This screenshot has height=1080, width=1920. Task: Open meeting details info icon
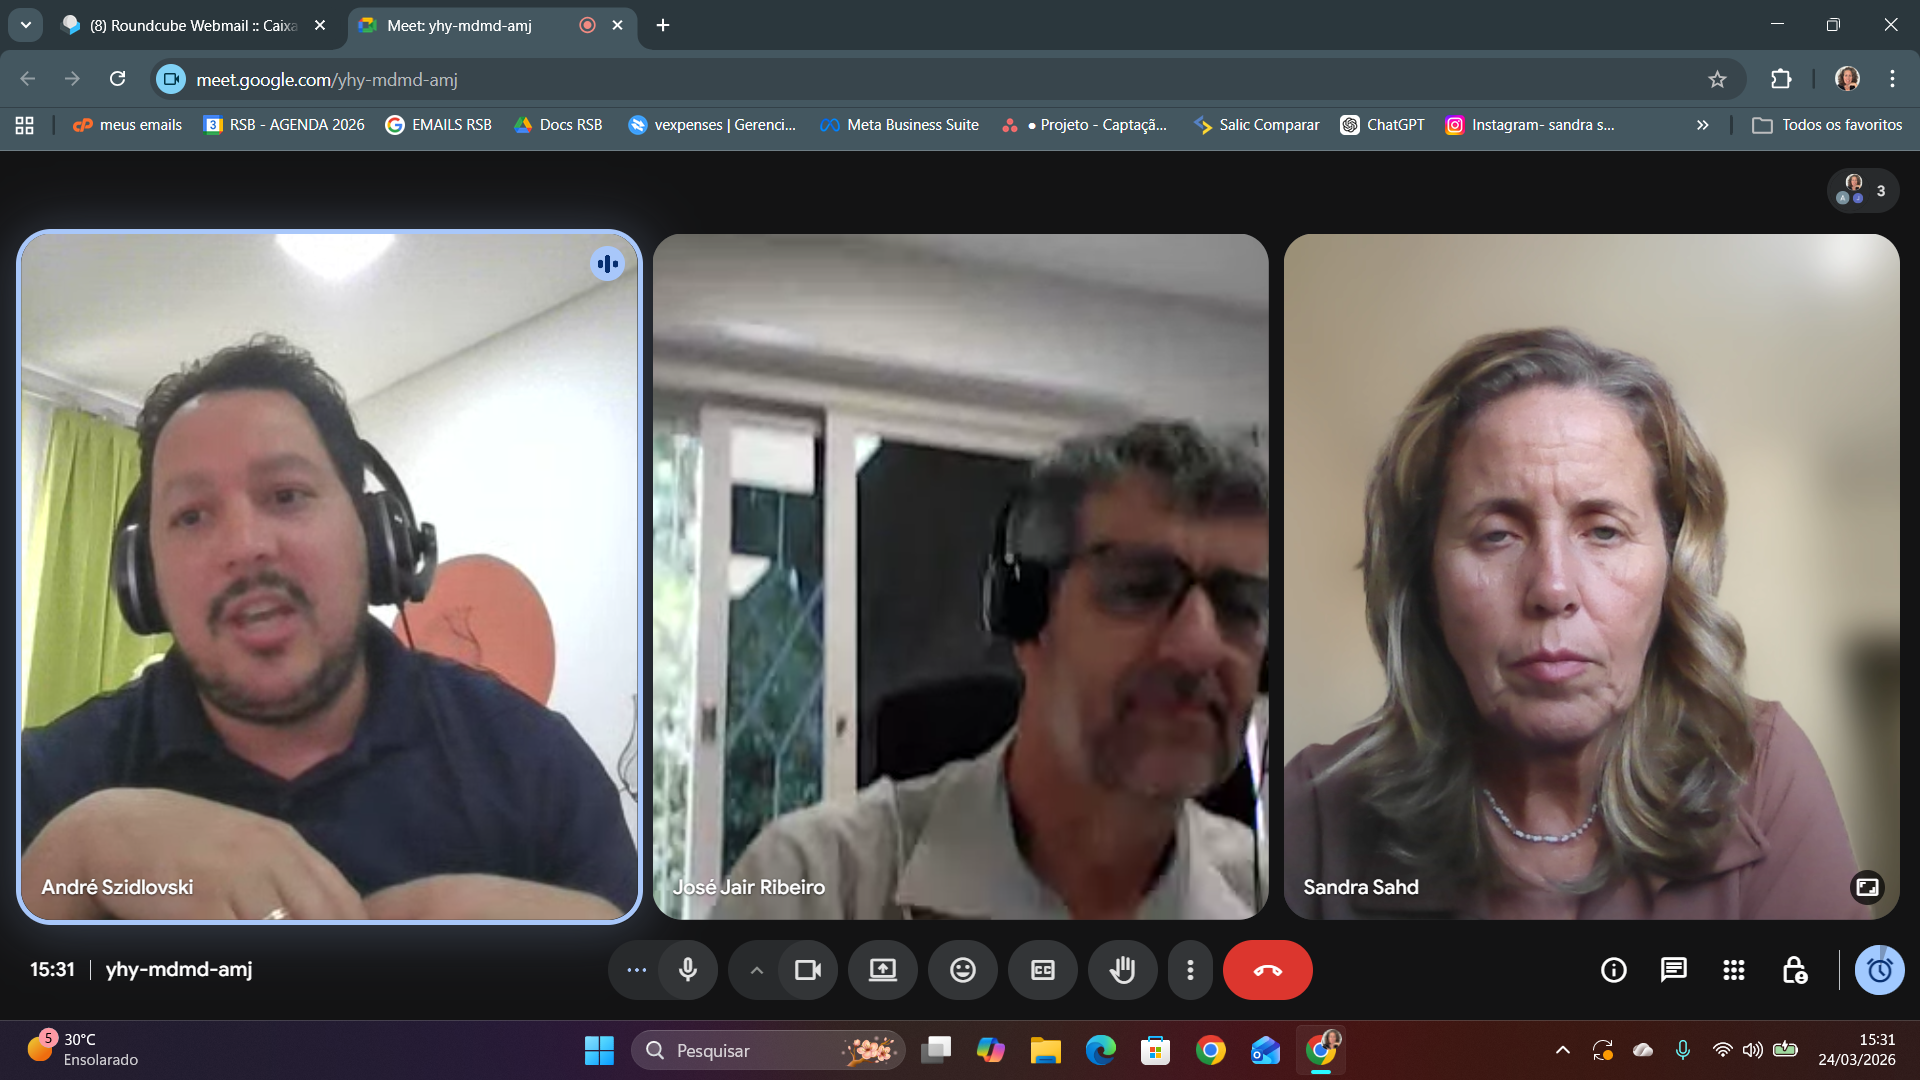click(1613, 970)
